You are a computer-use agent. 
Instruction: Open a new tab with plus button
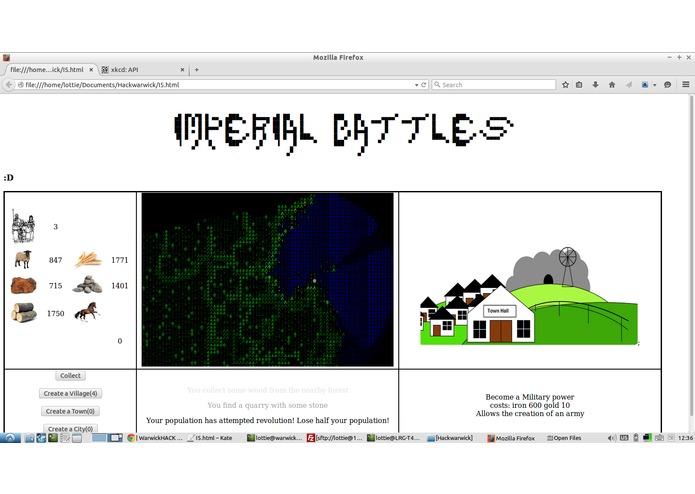(196, 70)
